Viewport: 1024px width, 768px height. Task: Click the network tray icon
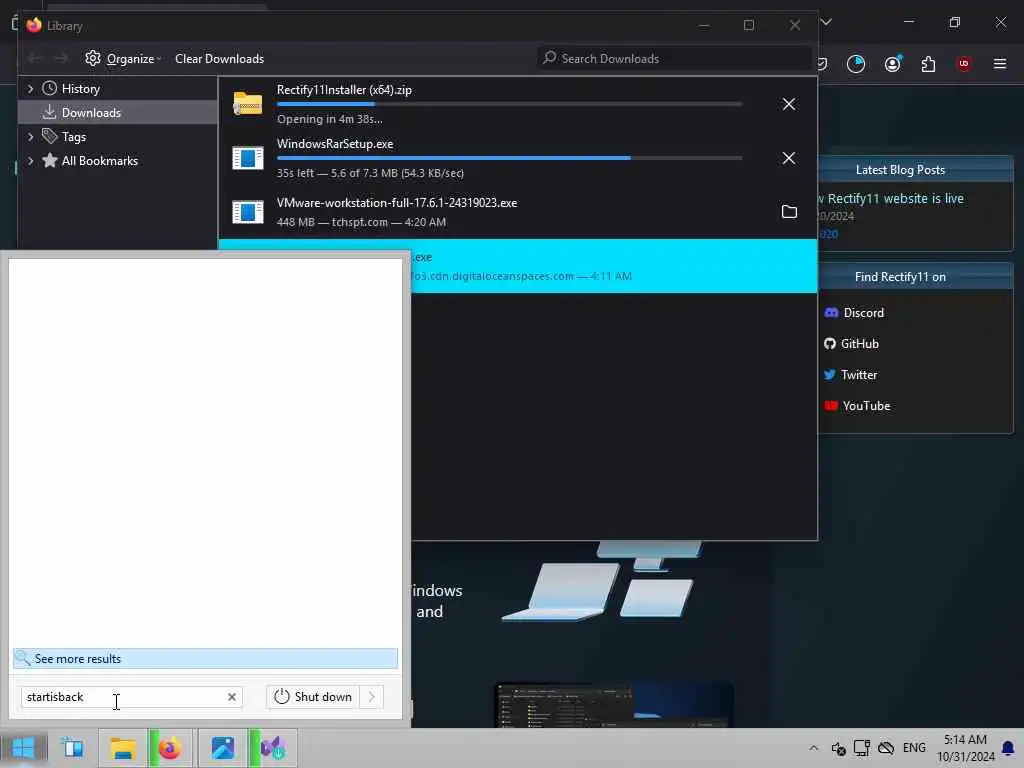(x=862, y=748)
